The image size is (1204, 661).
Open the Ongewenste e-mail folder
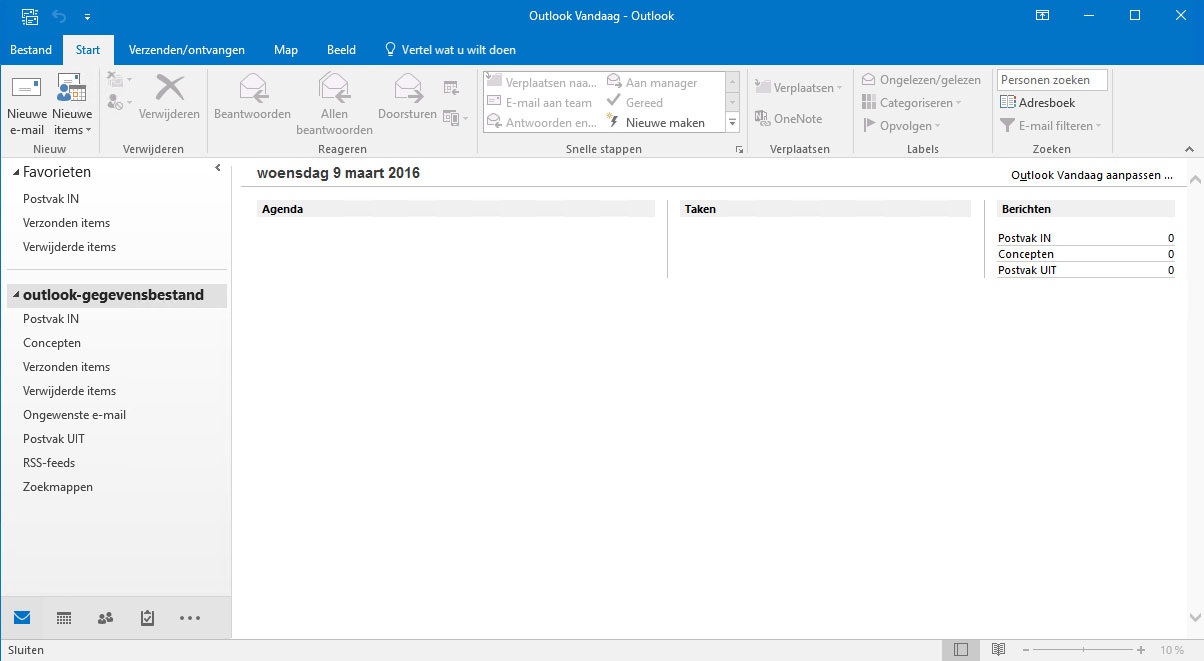pos(74,415)
